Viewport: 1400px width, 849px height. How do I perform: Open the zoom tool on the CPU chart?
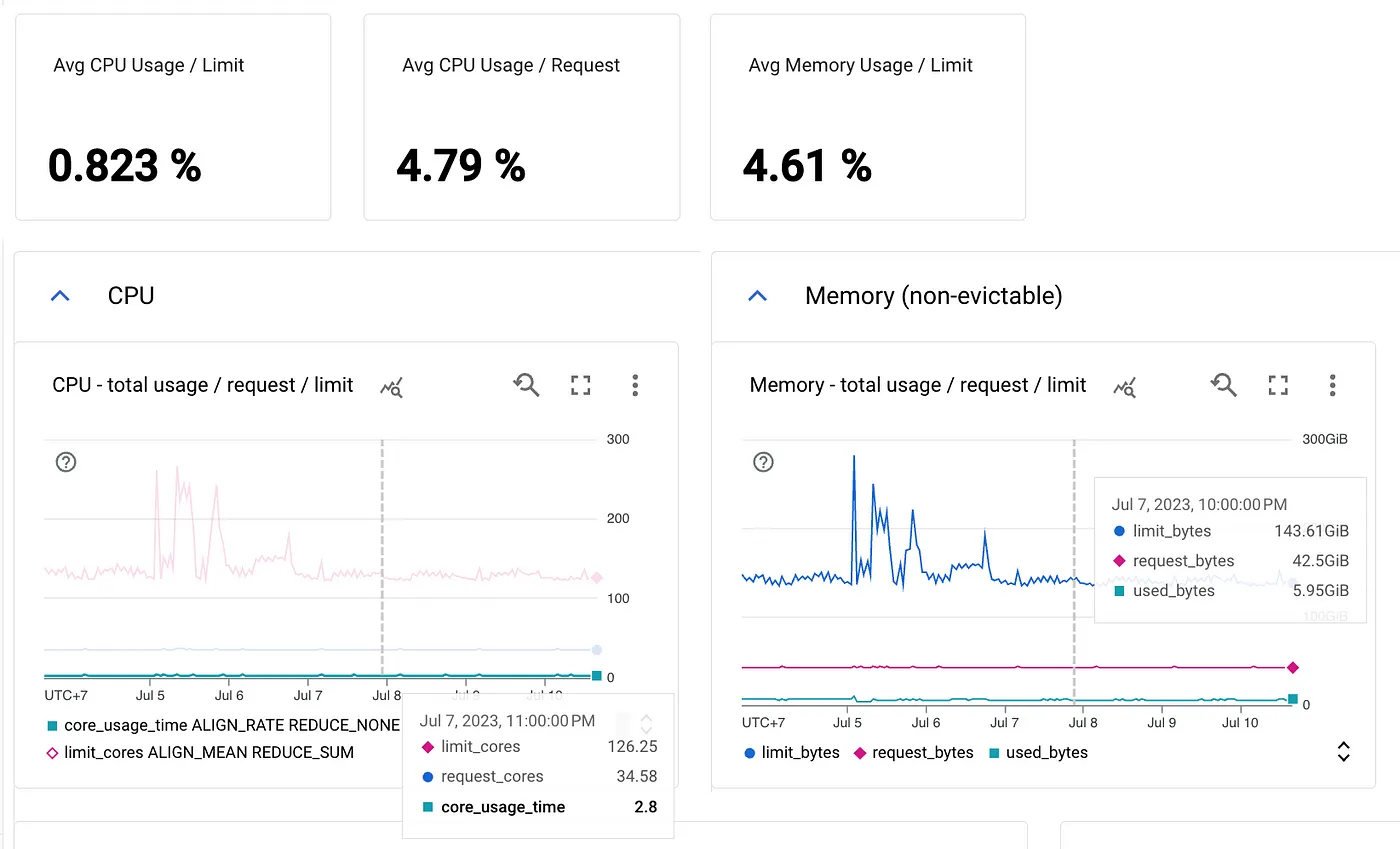tap(526, 385)
